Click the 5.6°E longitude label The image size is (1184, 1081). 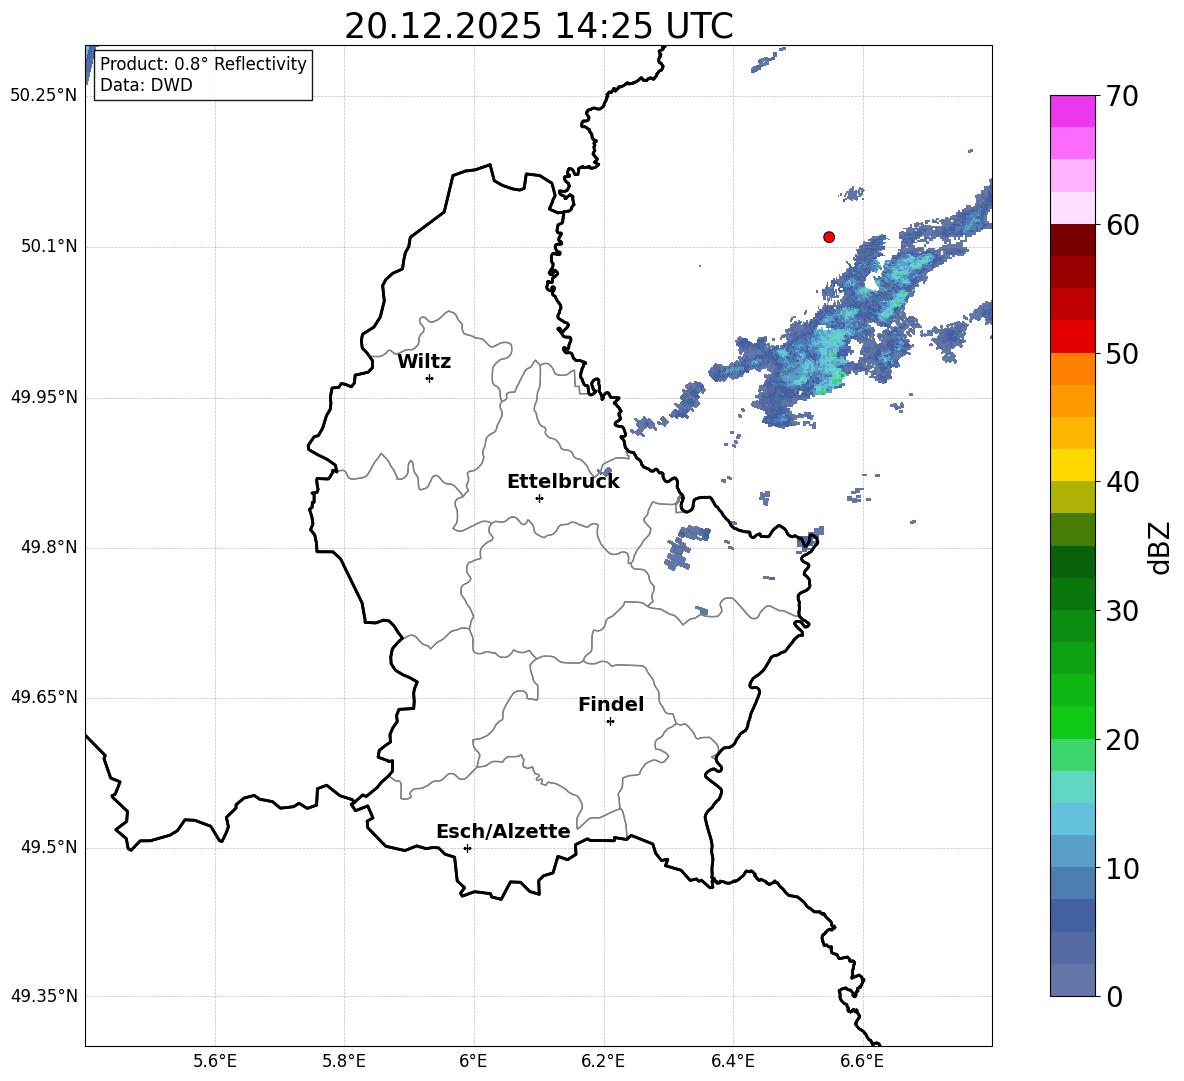click(215, 1061)
